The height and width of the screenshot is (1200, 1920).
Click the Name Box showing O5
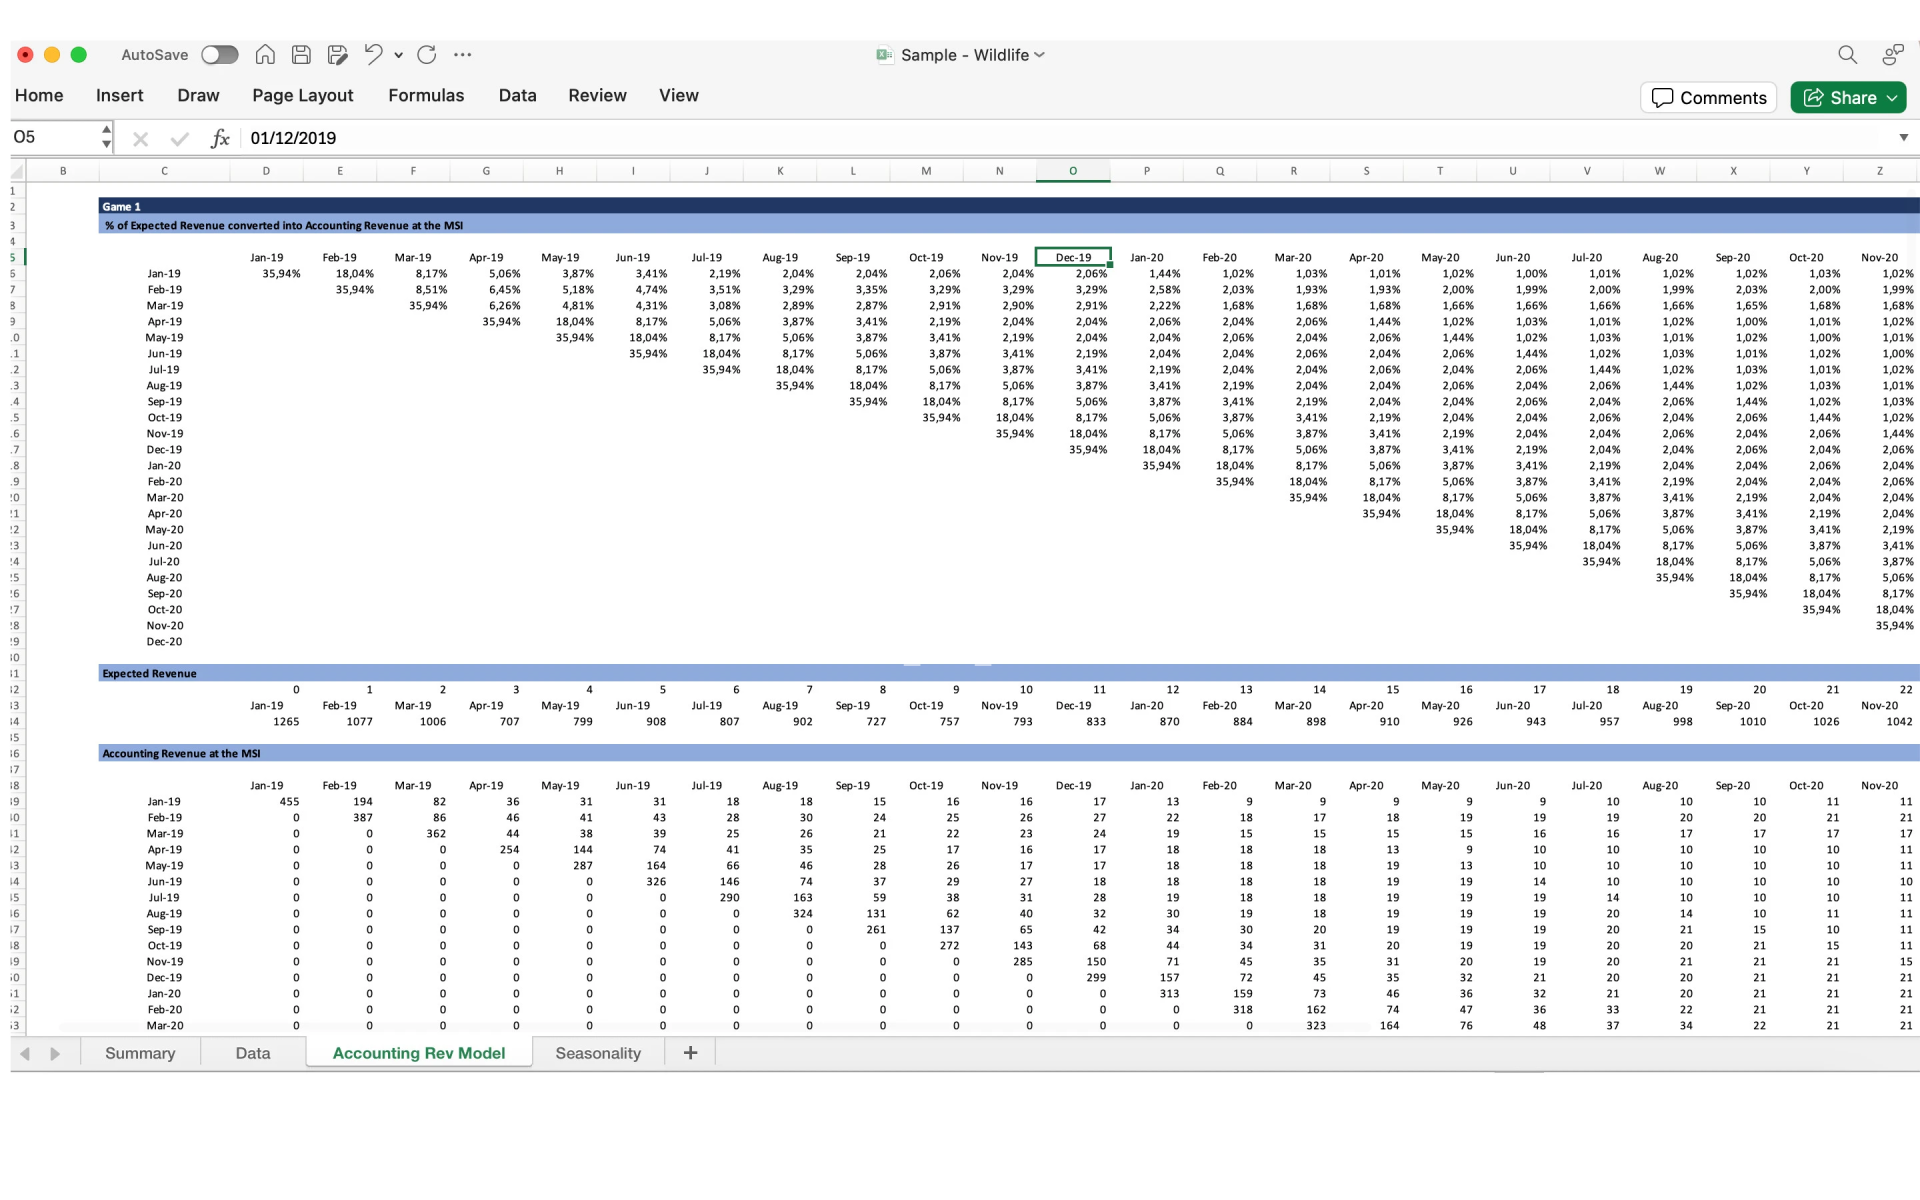55,137
